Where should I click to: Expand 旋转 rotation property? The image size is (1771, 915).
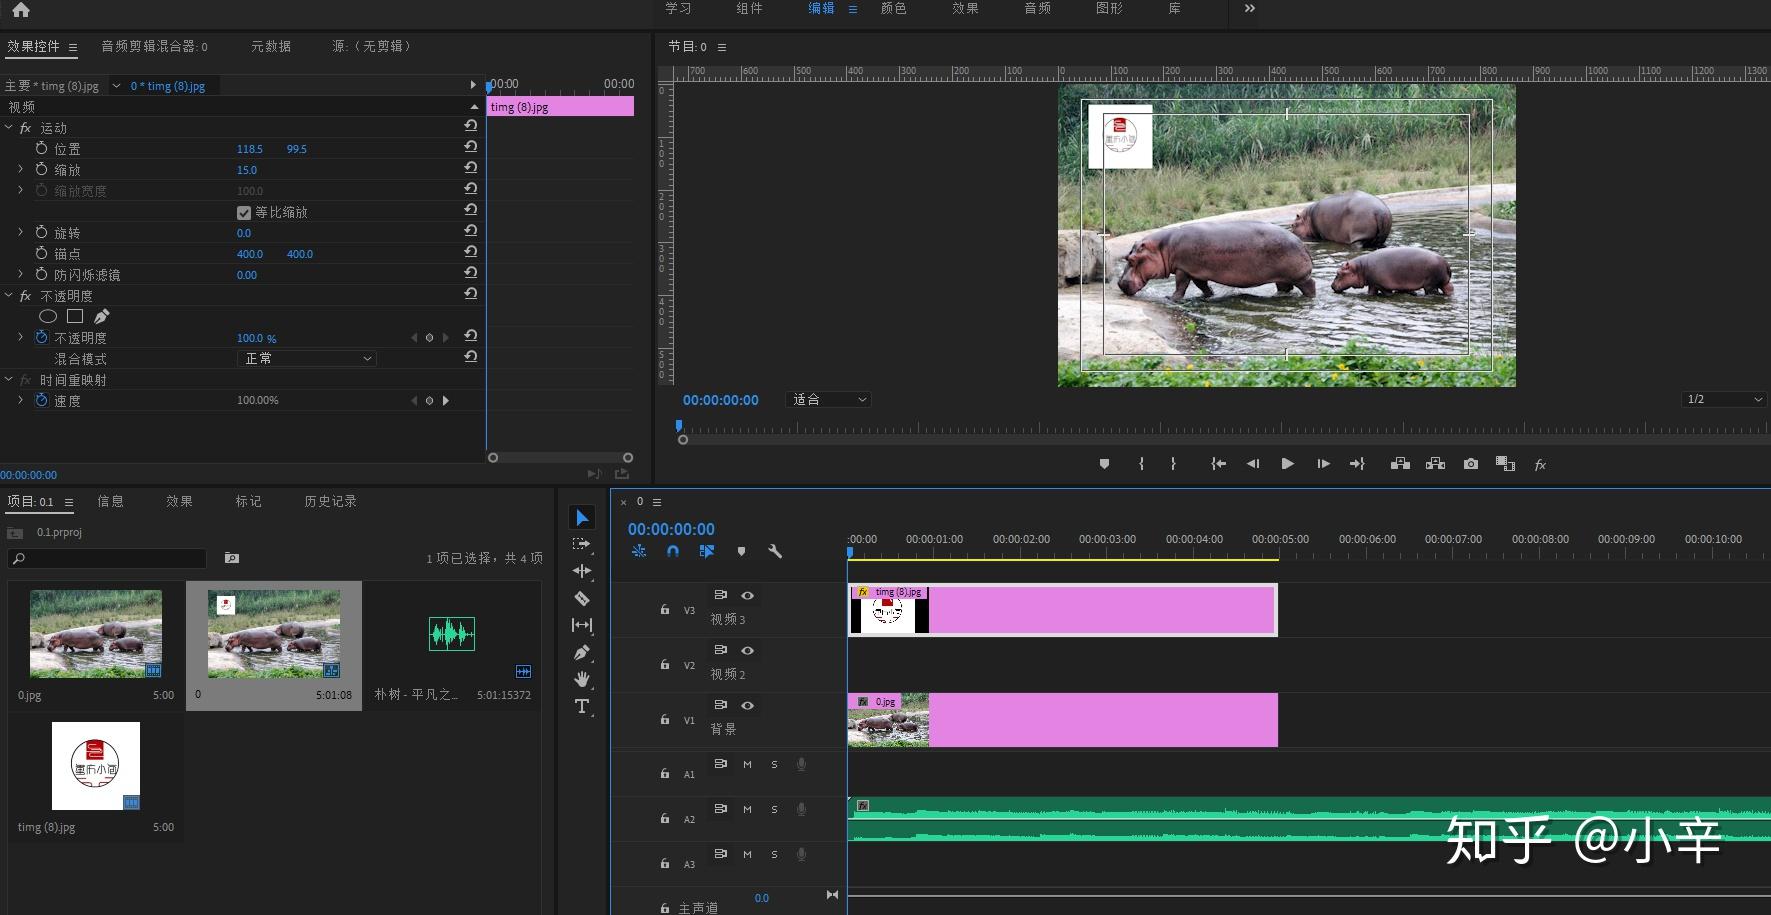tap(20, 232)
